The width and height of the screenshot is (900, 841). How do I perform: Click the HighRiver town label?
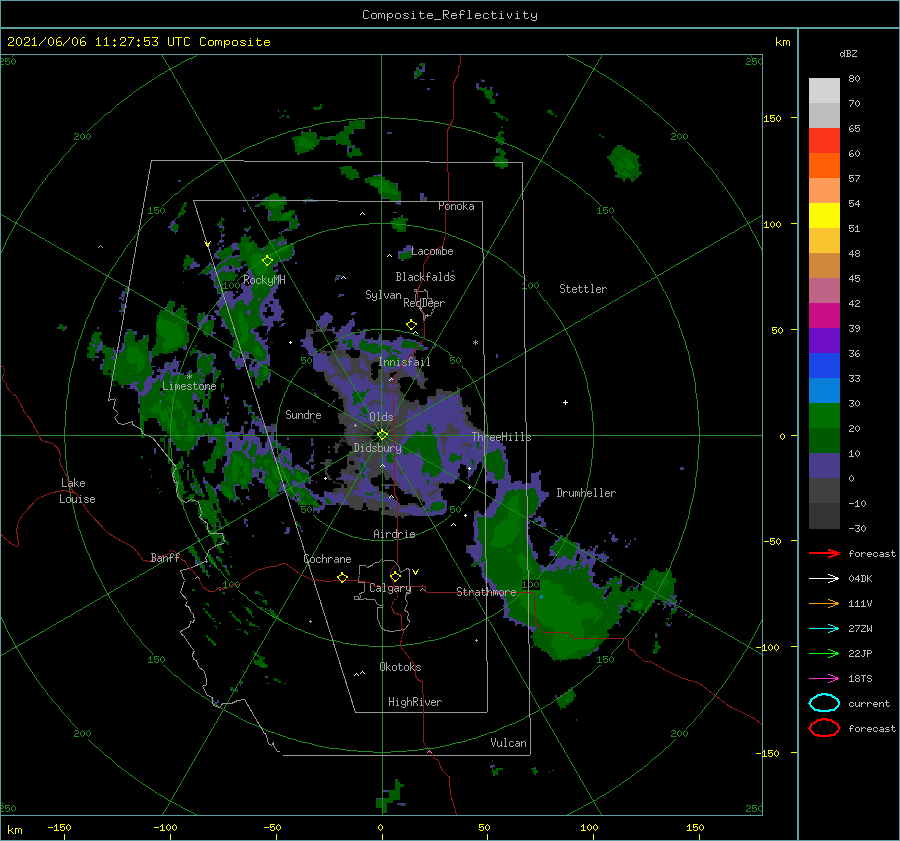click(415, 702)
